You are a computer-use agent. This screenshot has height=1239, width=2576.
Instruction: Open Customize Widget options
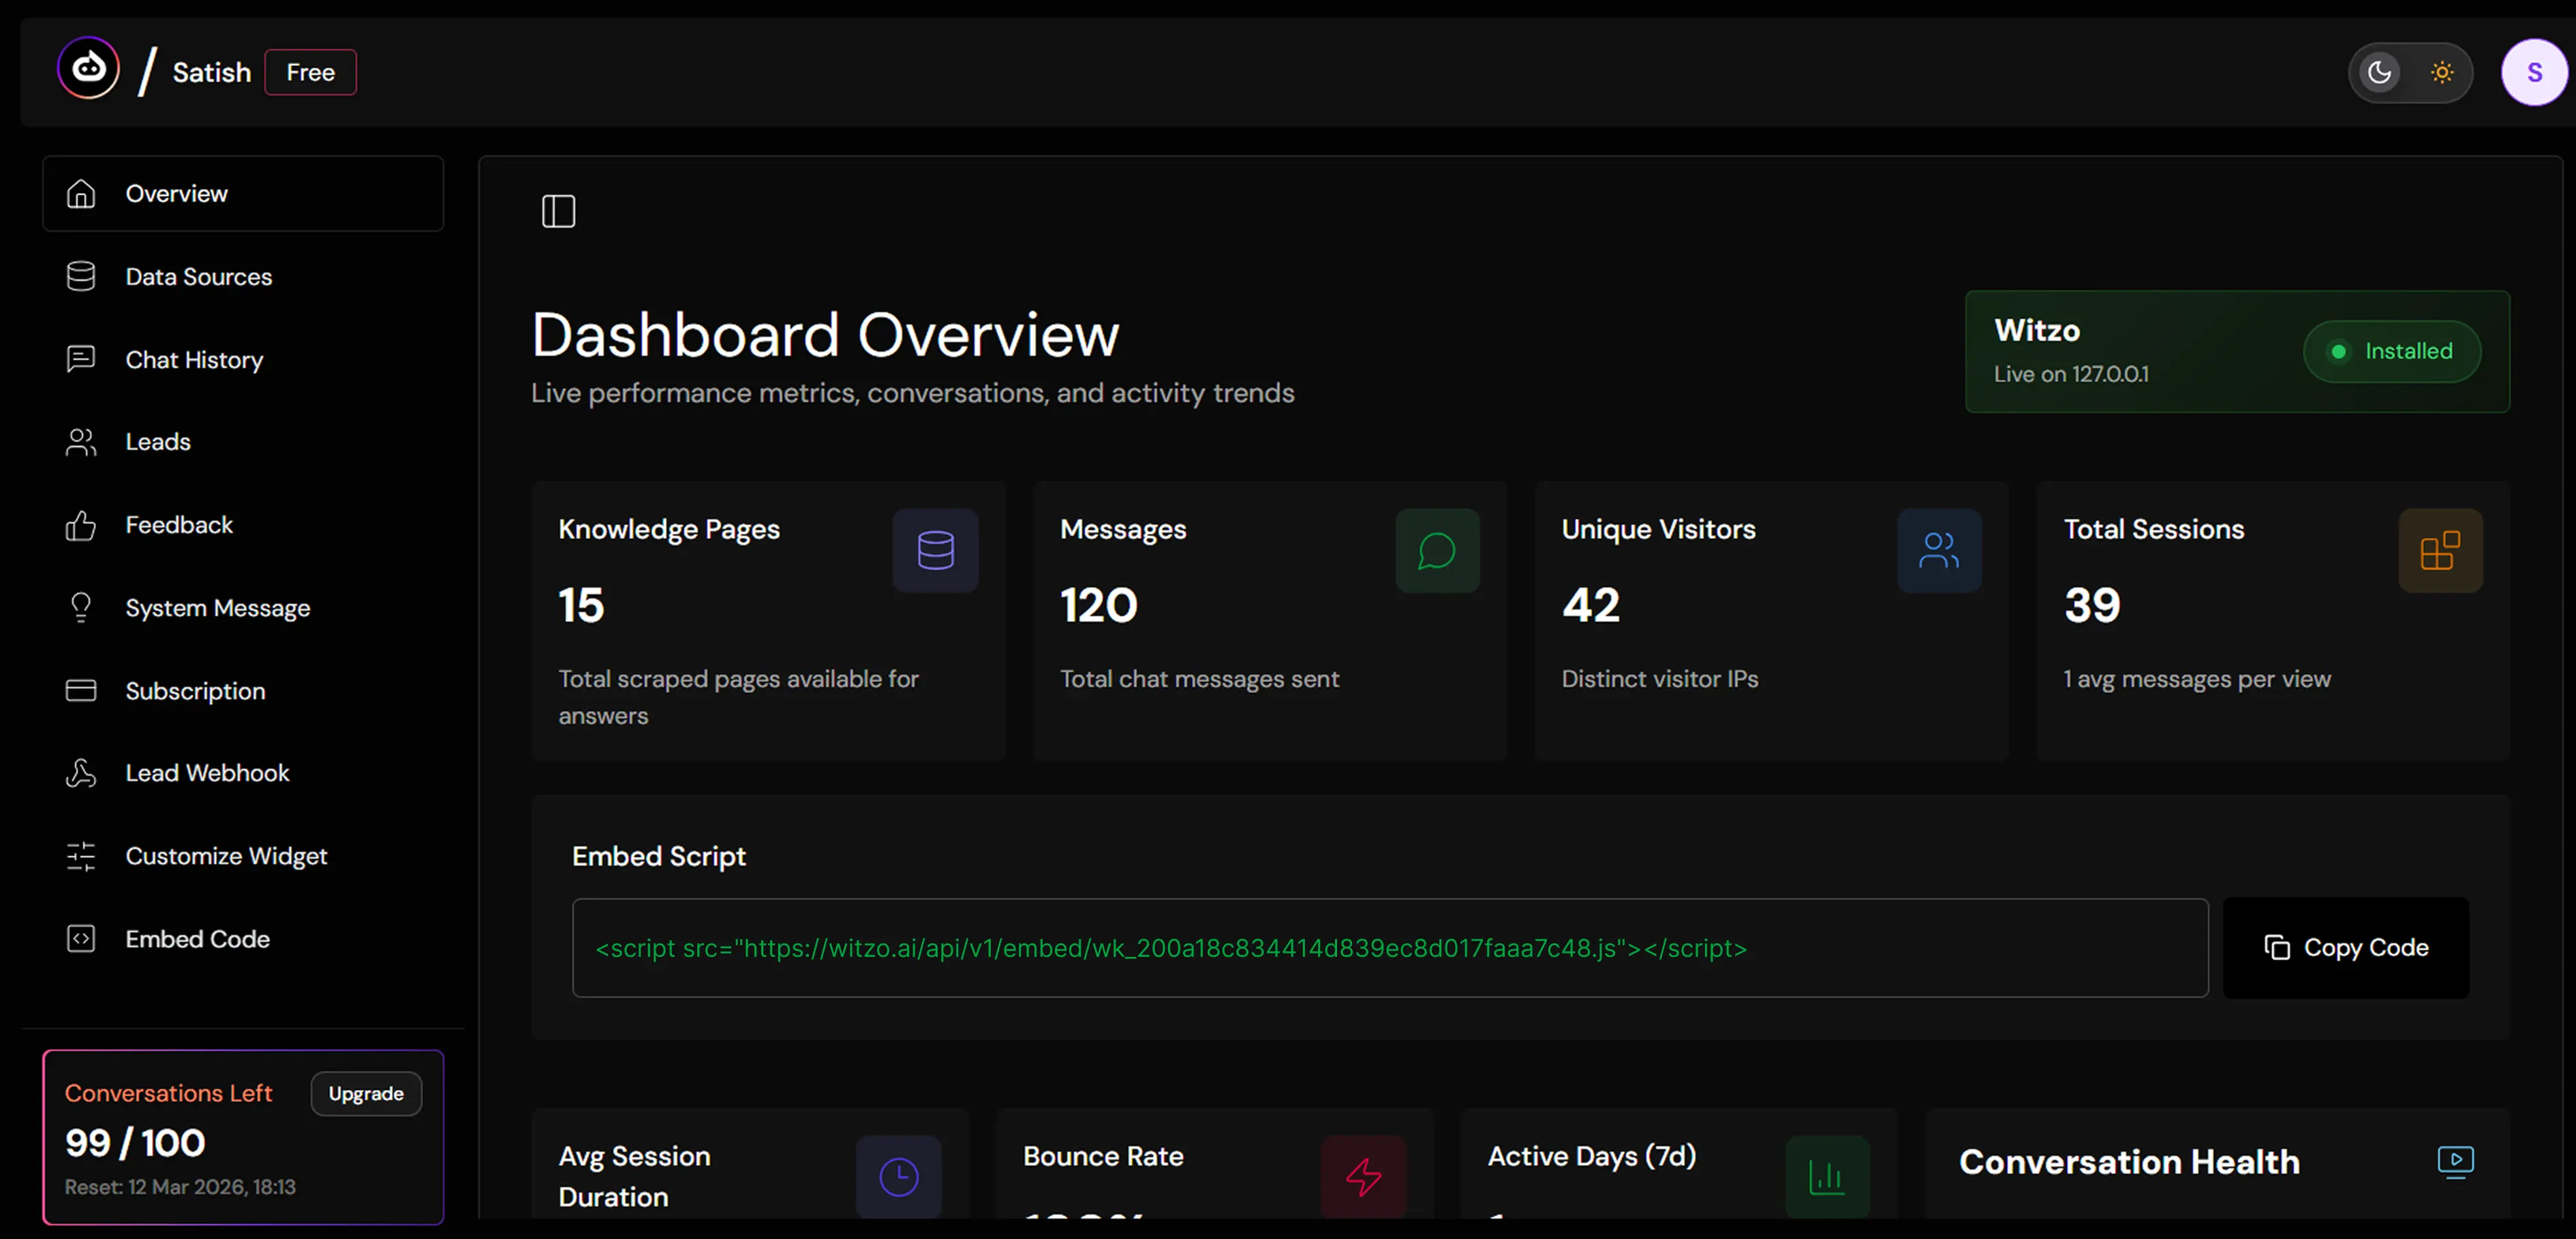click(x=226, y=855)
